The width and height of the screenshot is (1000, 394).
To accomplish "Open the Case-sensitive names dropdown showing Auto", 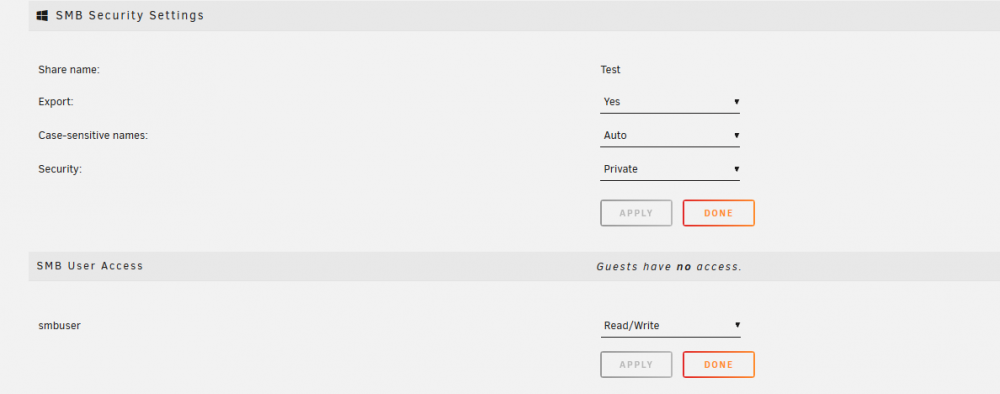I will pos(670,135).
